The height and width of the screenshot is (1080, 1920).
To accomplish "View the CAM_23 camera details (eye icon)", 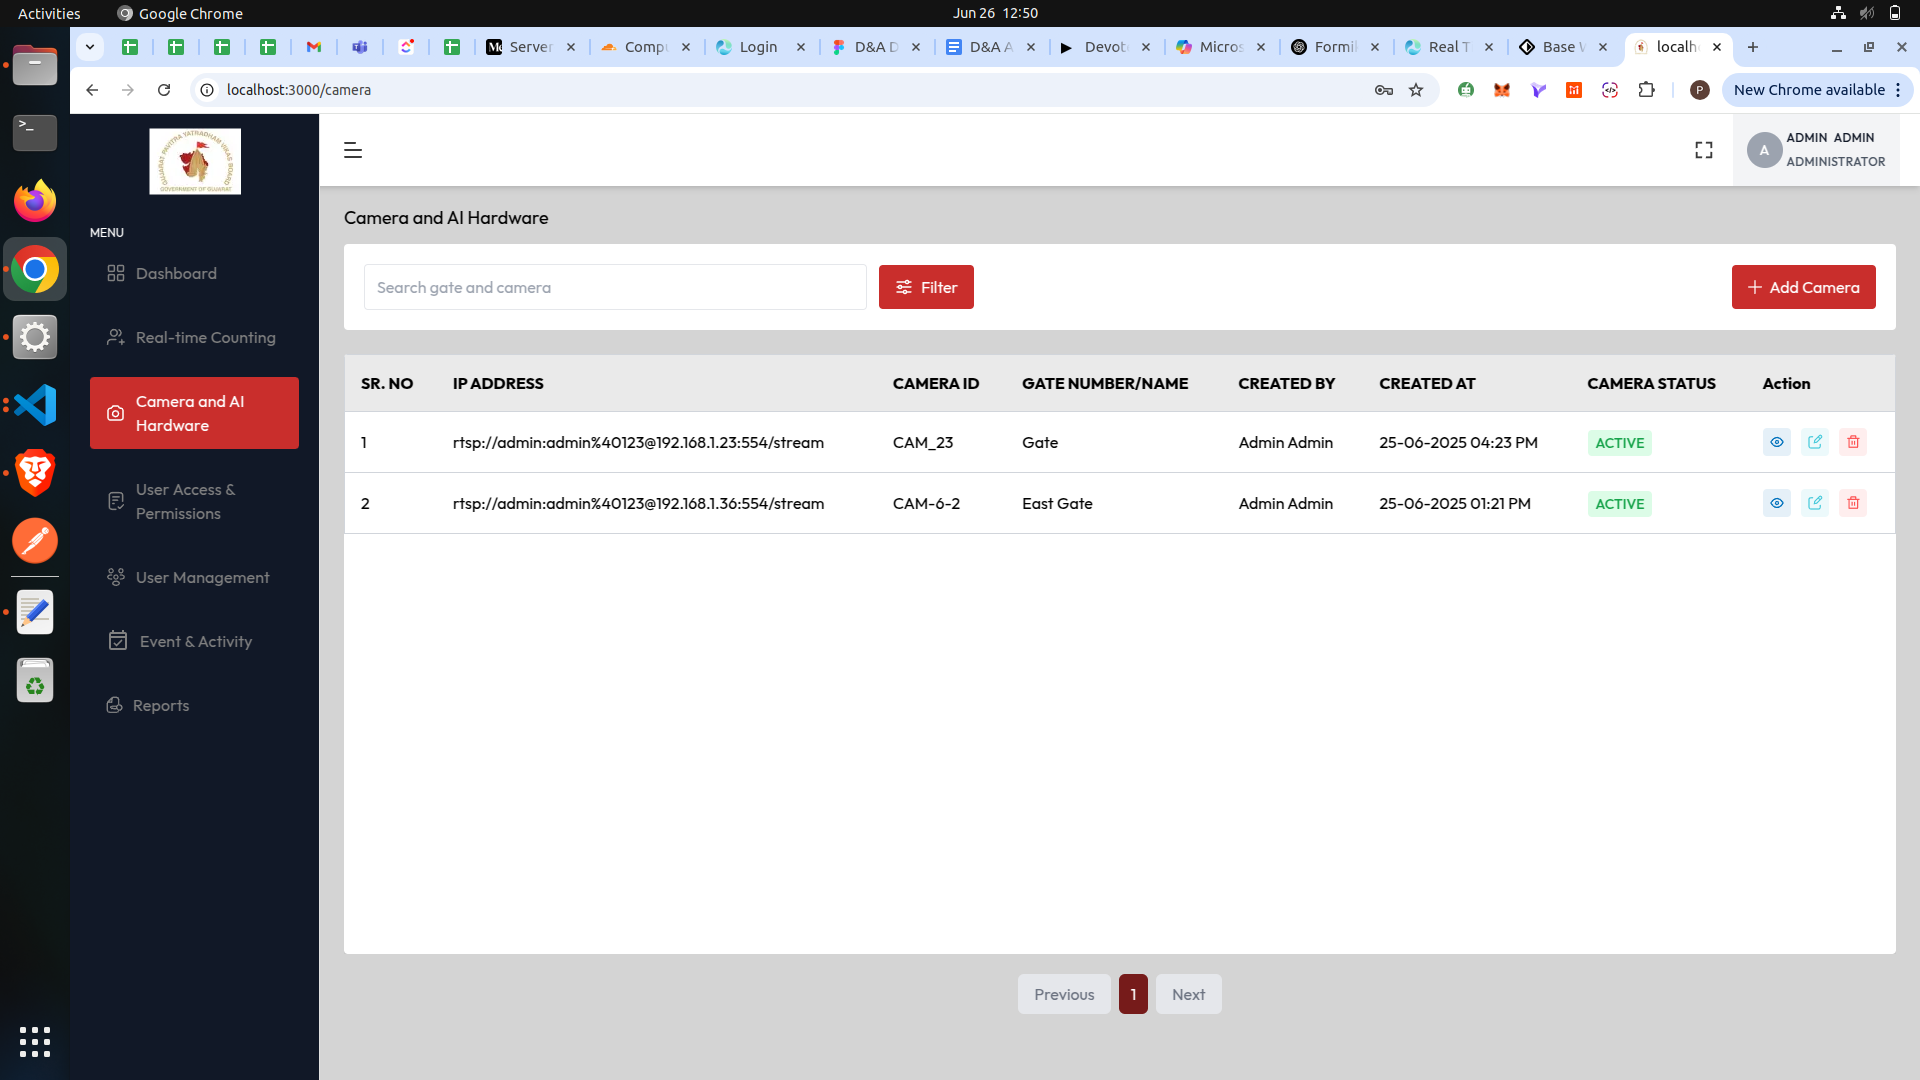I will pos(1777,442).
